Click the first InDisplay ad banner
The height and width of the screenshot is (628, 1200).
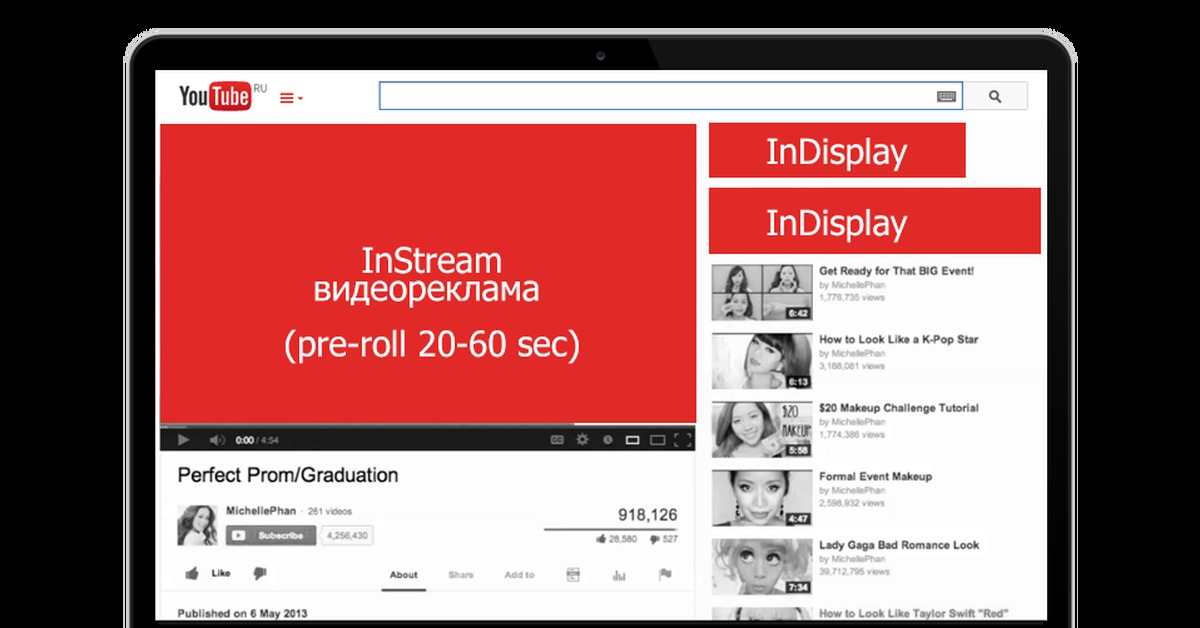coord(837,151)
